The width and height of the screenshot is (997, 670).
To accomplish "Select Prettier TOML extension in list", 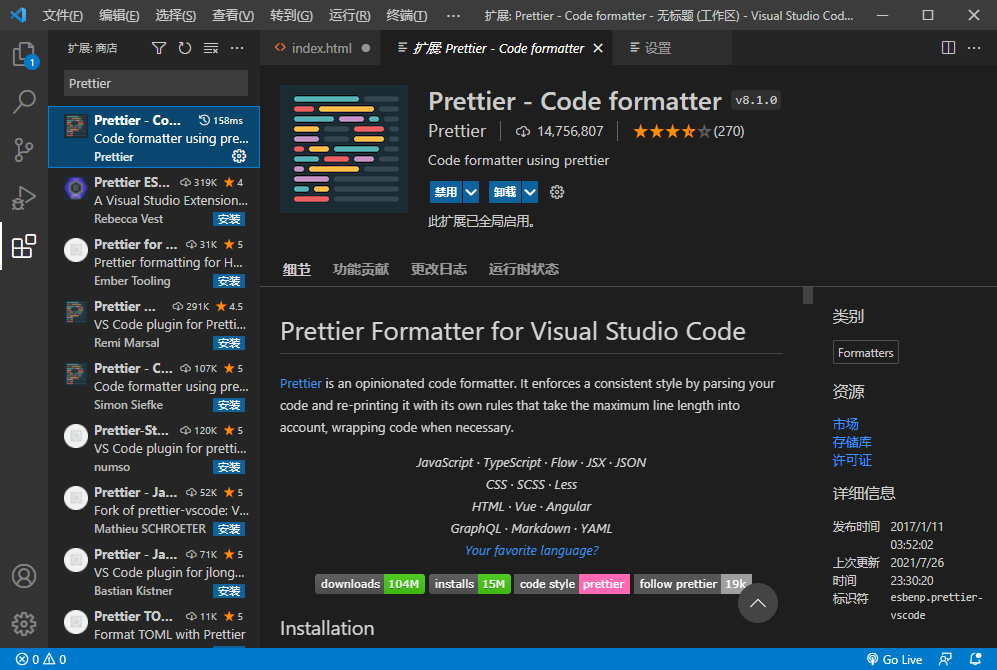I will tap(154, 626).
